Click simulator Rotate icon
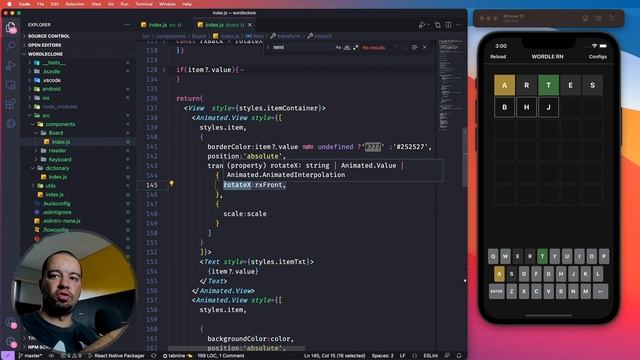The width and height of the screenshot is (640, 360). (612, 18)
